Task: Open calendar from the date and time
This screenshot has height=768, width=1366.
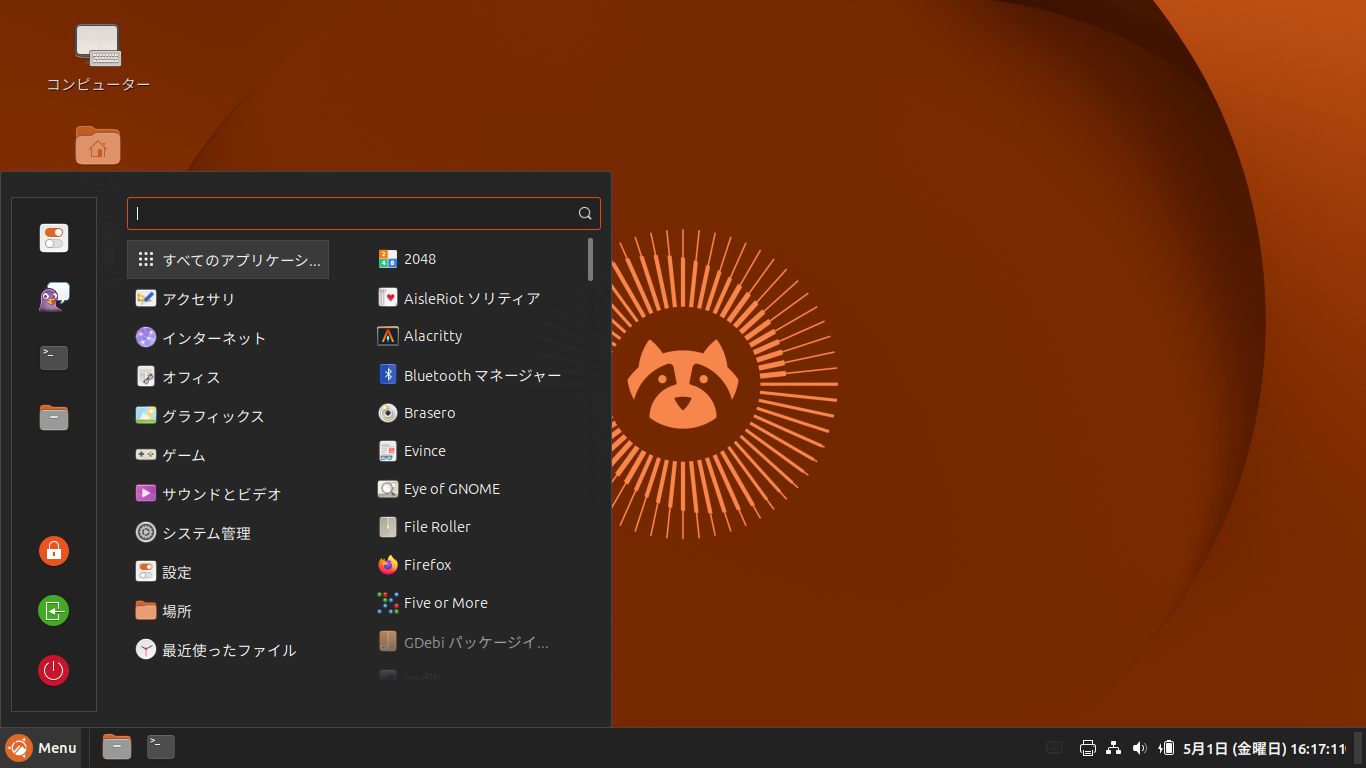Action: (1264, 748)
